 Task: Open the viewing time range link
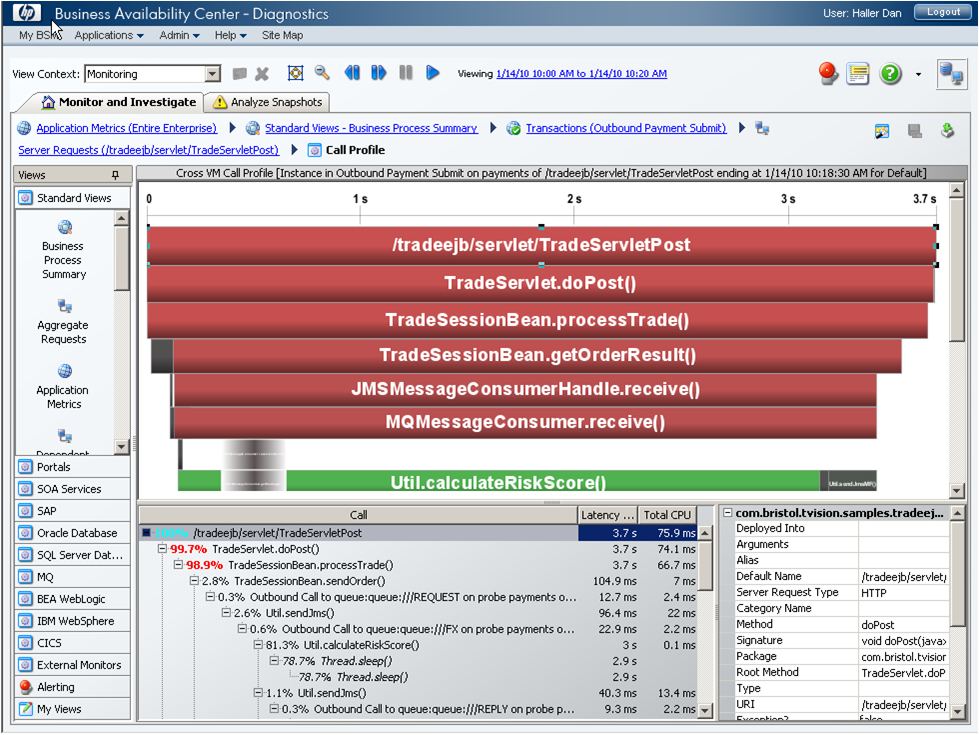point(581,74)
